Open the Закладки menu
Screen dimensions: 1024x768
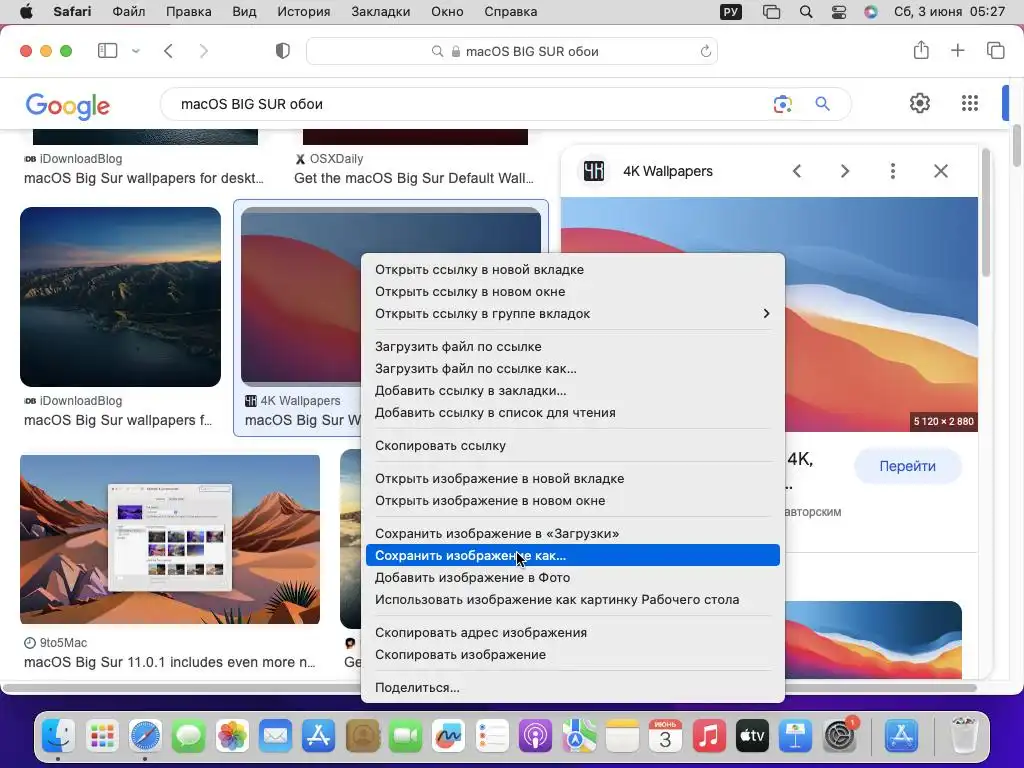[x=381, y=12]
